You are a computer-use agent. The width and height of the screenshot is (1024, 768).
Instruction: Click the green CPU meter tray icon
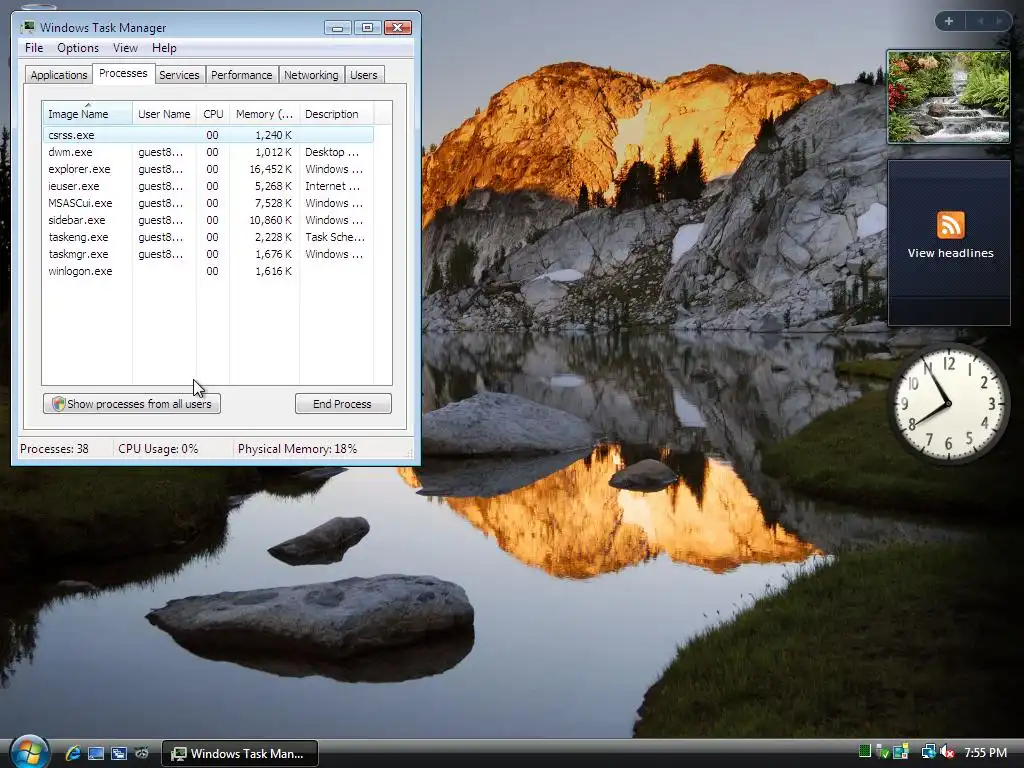[x=865, y=752]
